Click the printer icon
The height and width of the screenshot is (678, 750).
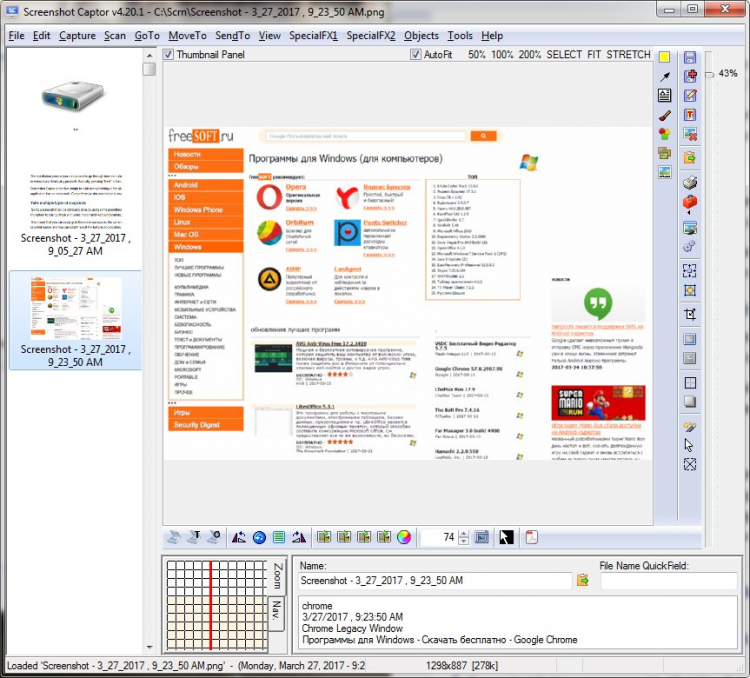pyautogui.click(x=690, y=182)
